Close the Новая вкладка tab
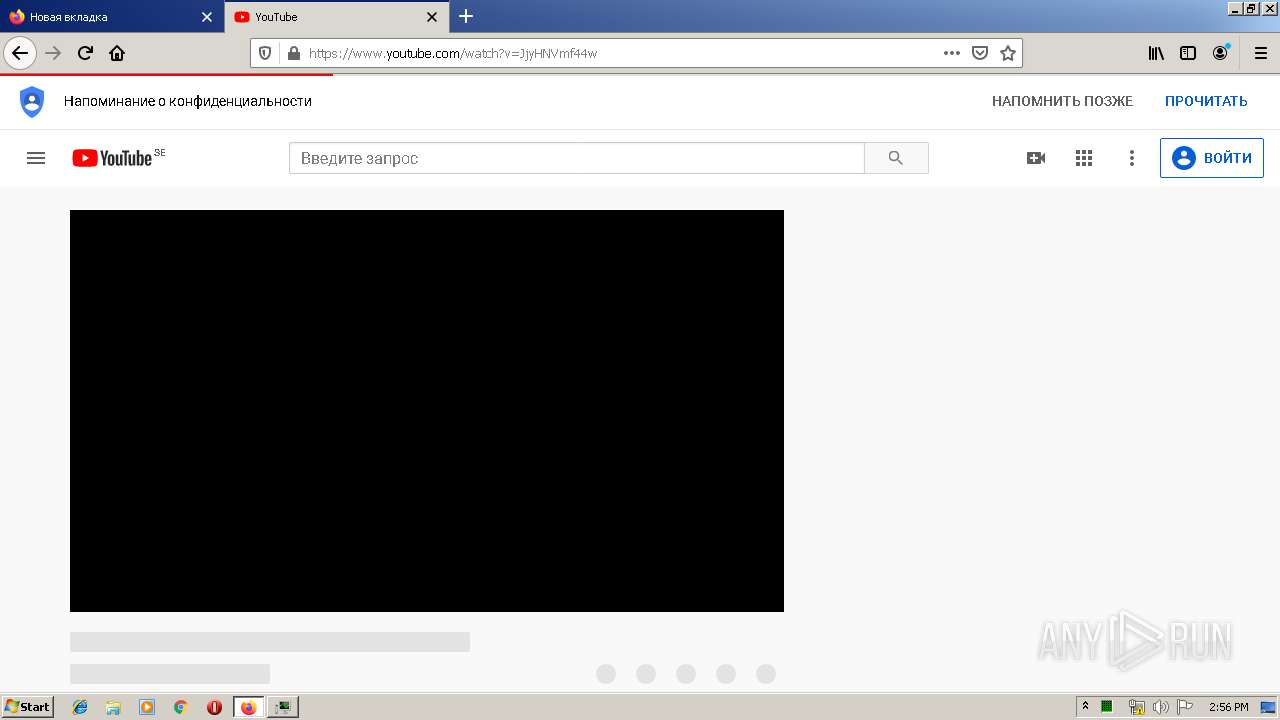The height and width of the screenshot is (720, 1280). [x=207, y=17]
